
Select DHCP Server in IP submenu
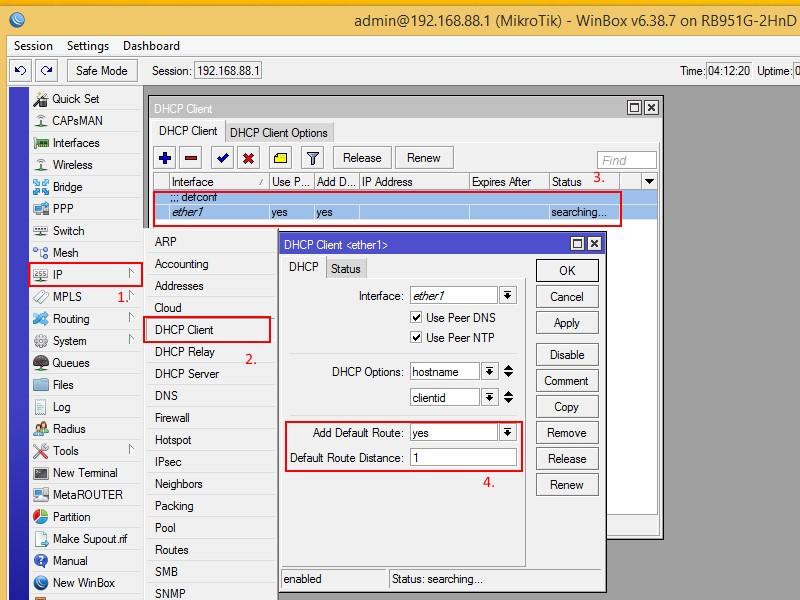pos(187,374)
